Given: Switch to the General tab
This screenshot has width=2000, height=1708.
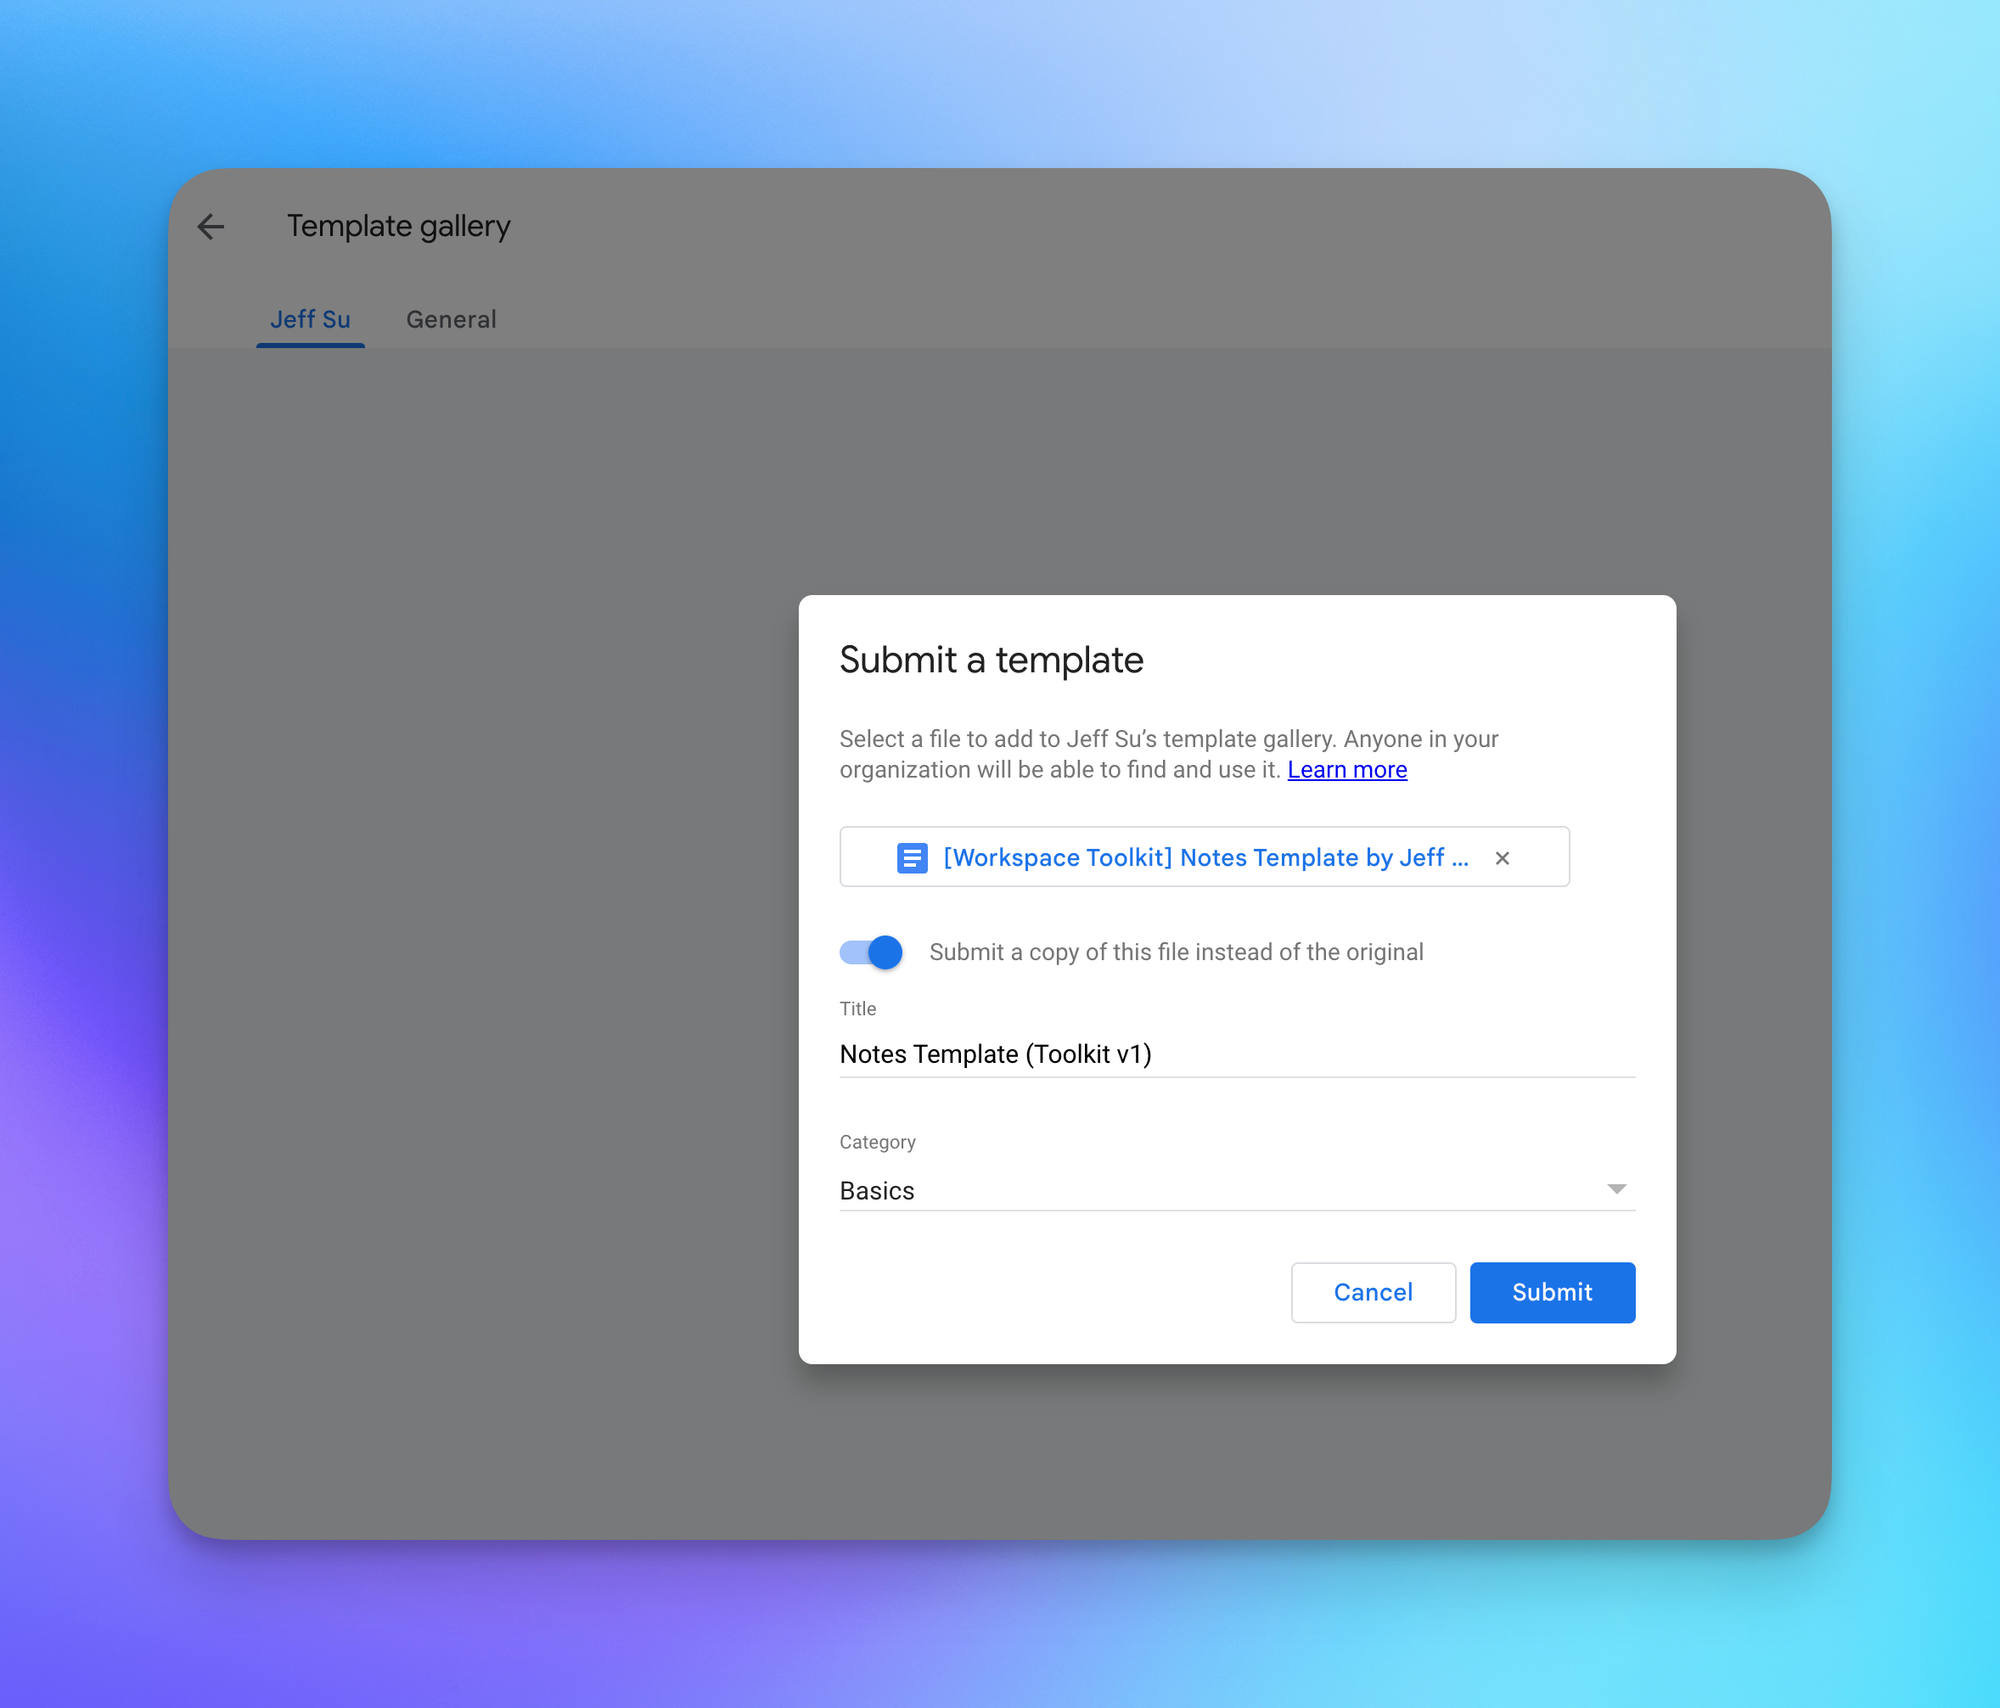Looking at the screenshot, I should [451, 320].
